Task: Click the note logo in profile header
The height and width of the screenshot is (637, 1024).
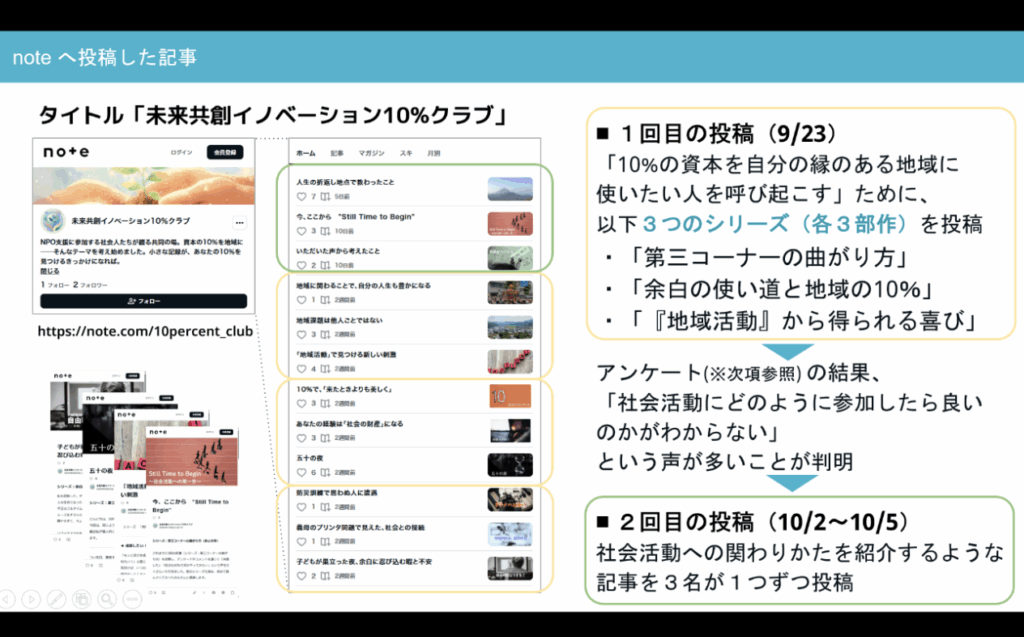Action: (65, 152)
